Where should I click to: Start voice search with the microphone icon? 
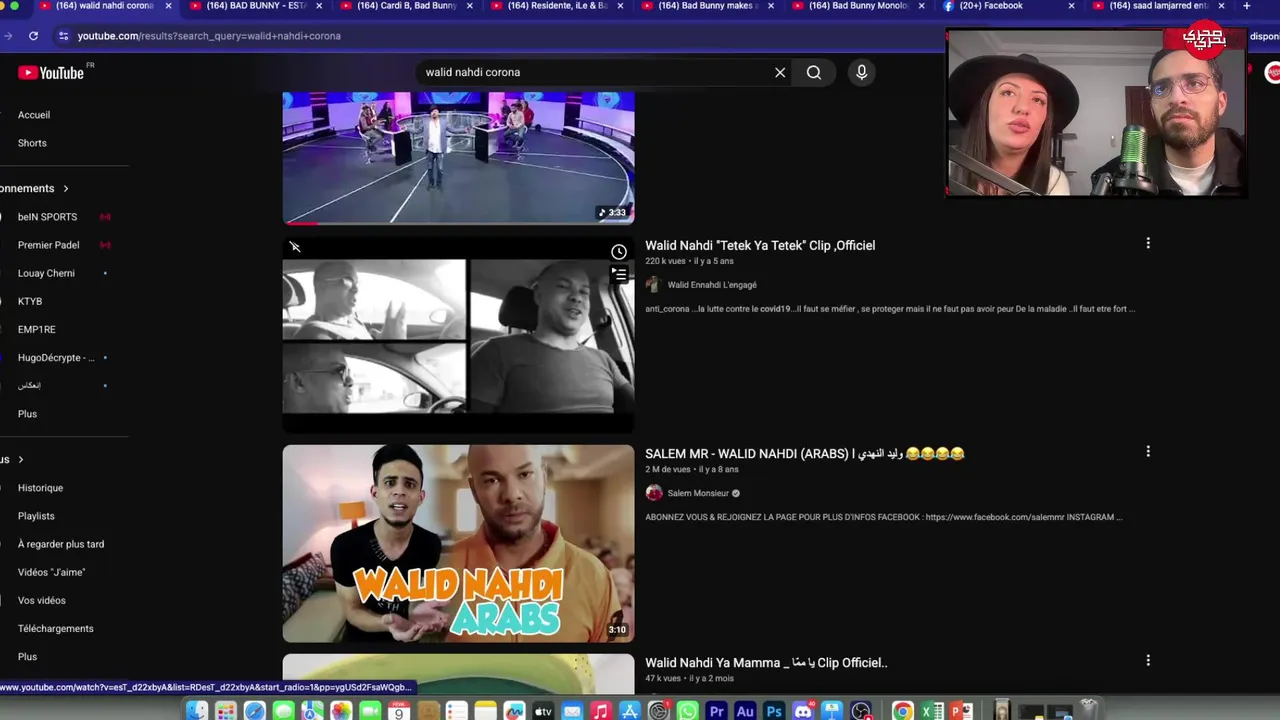(861, 72)
